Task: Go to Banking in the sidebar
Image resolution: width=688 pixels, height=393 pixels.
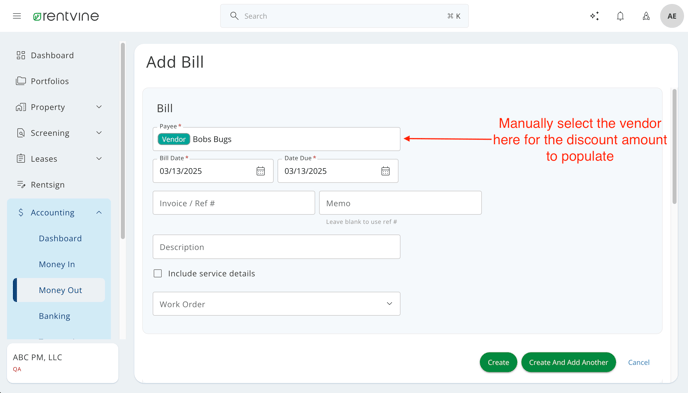Action: coord(54,316)
